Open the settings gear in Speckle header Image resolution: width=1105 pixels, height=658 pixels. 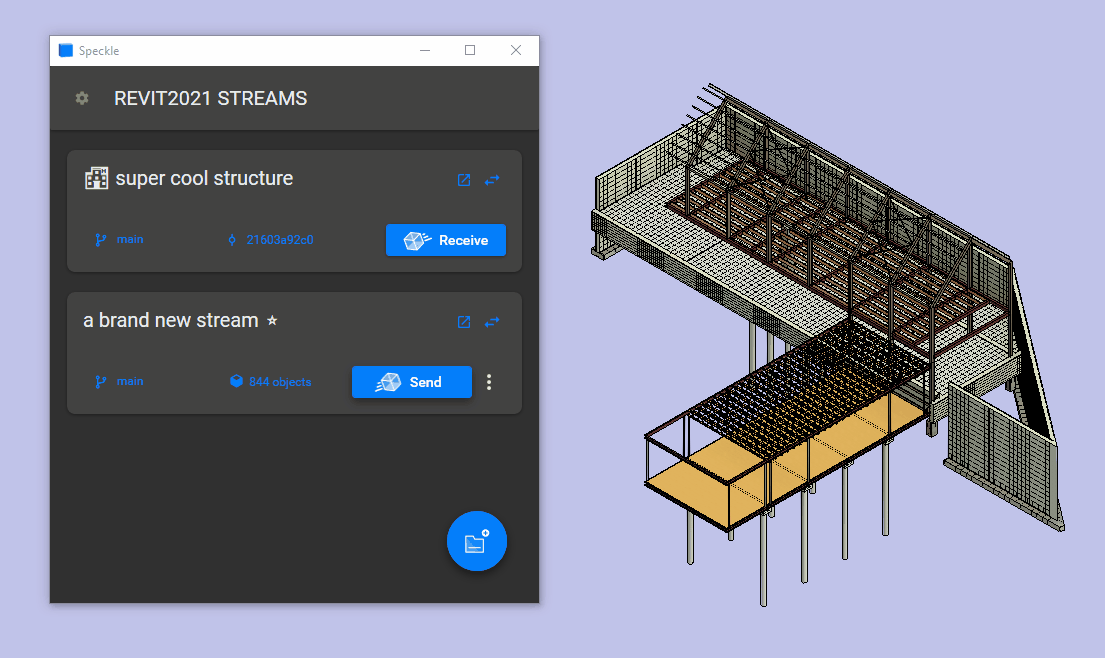(82, 98)
